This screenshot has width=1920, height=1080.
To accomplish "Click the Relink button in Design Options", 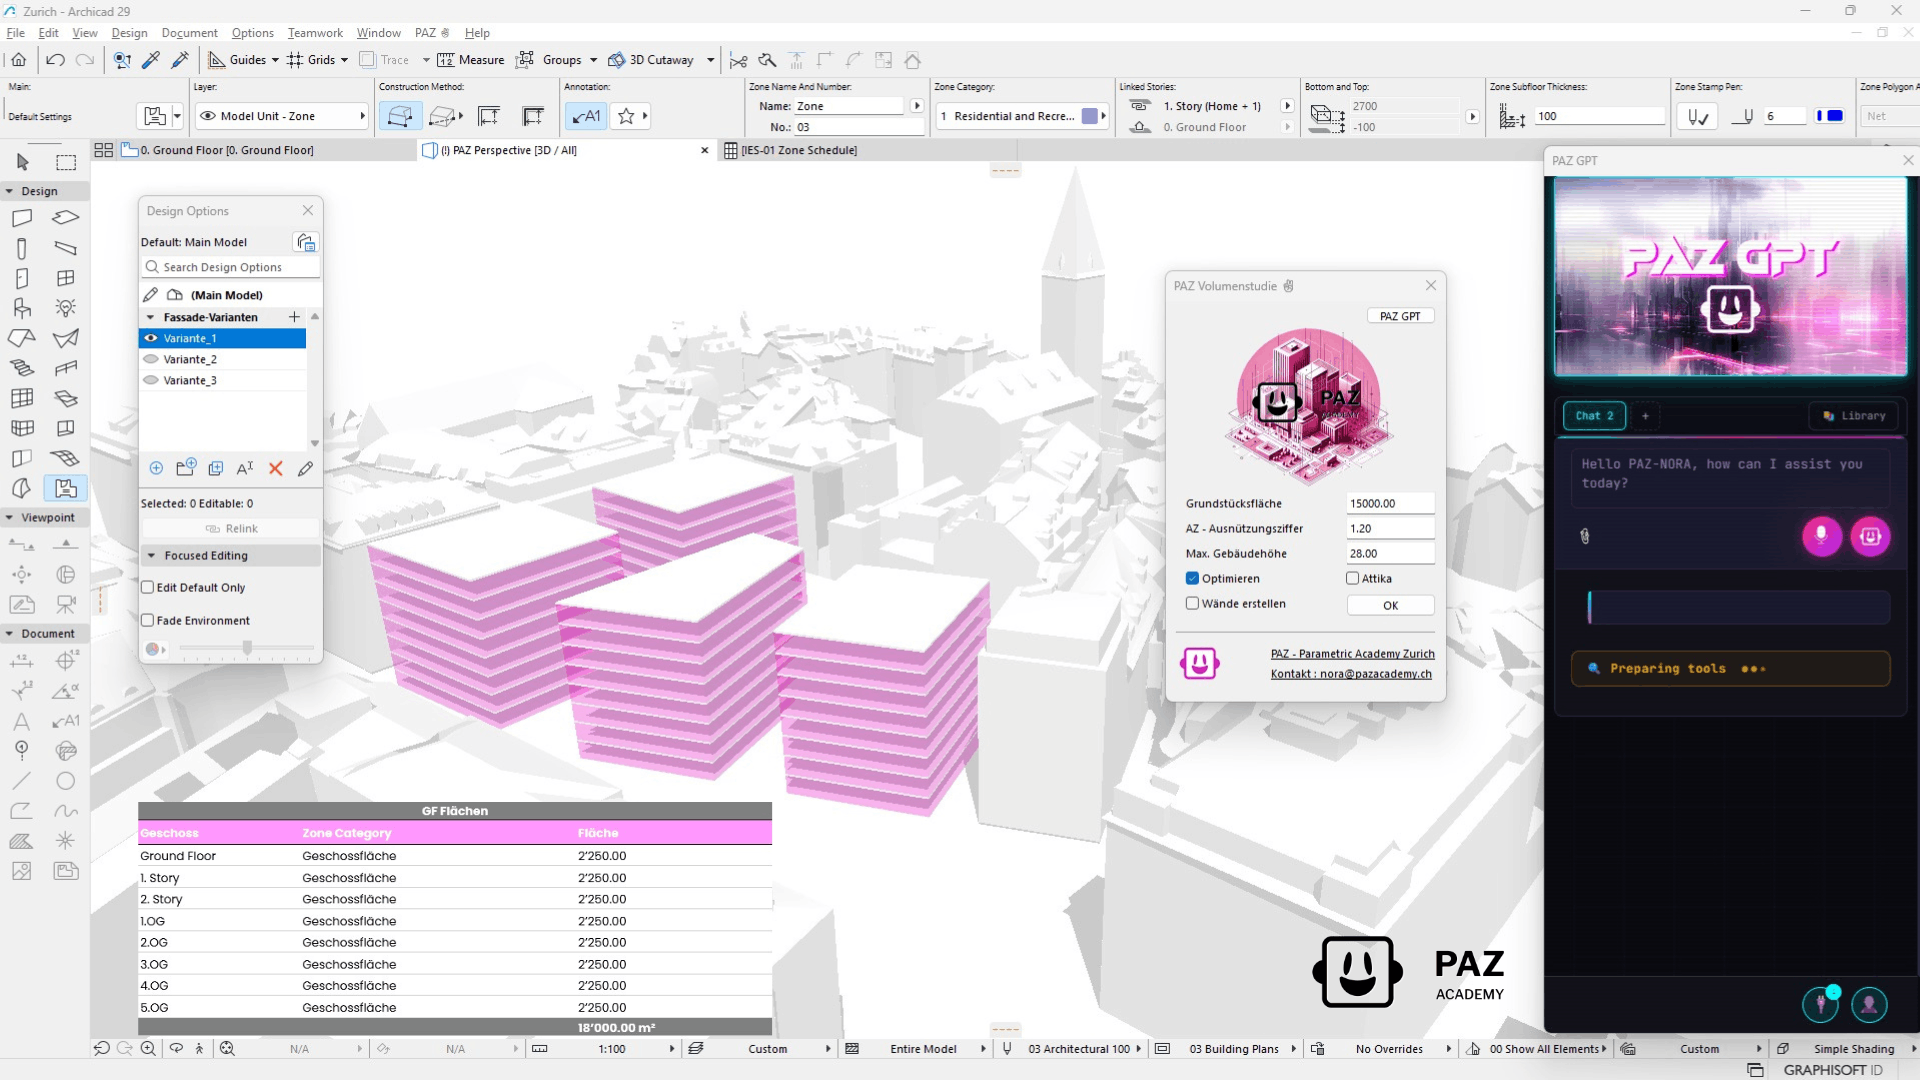I will click(x=231, y=529).
